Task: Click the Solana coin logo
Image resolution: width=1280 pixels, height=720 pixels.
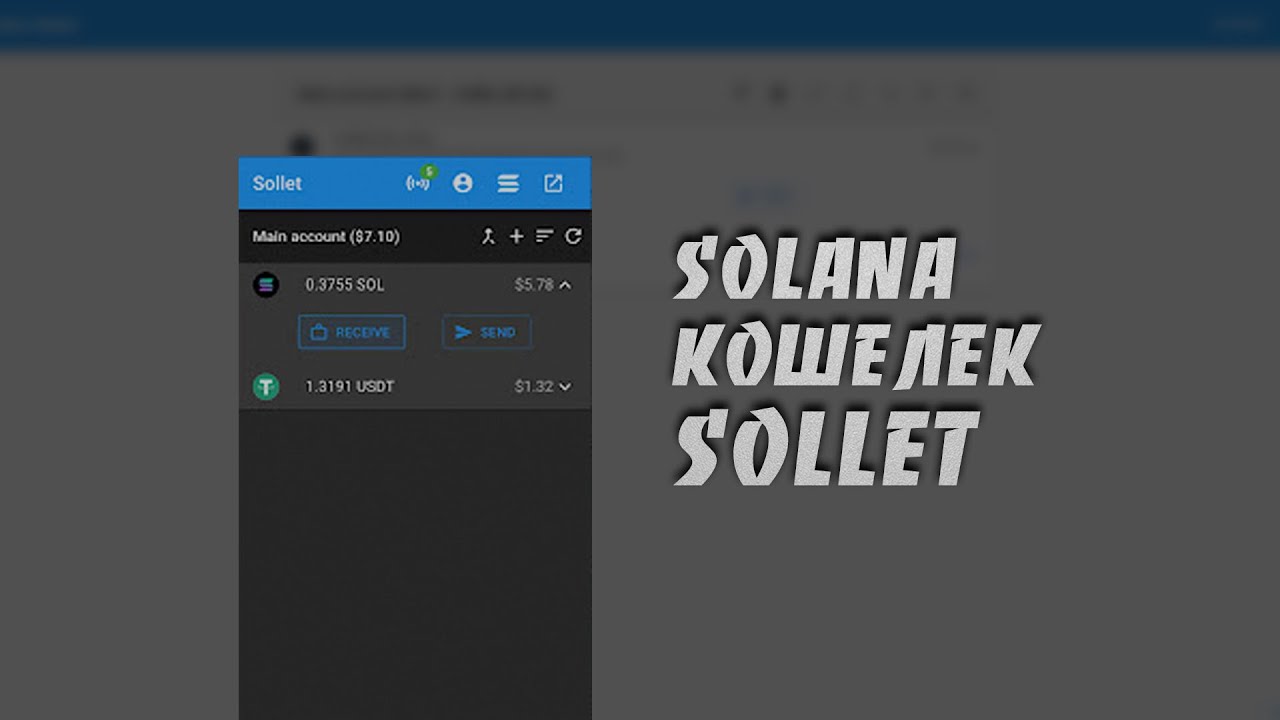Action: 266,285
